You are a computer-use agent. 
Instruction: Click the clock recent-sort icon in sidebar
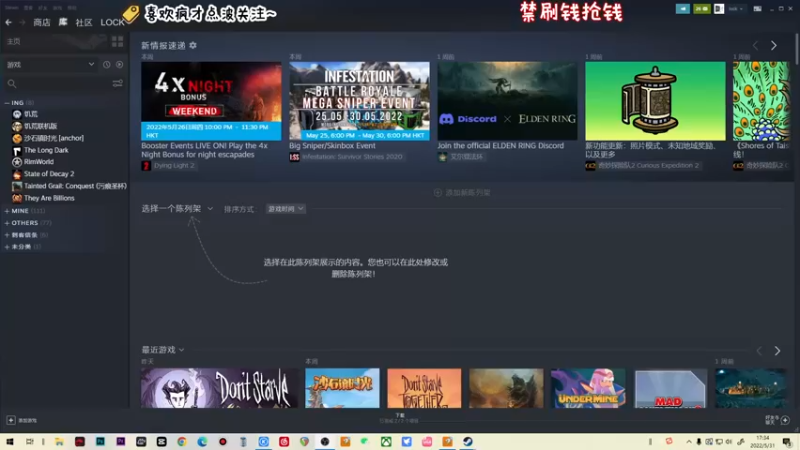pos(107,65)
